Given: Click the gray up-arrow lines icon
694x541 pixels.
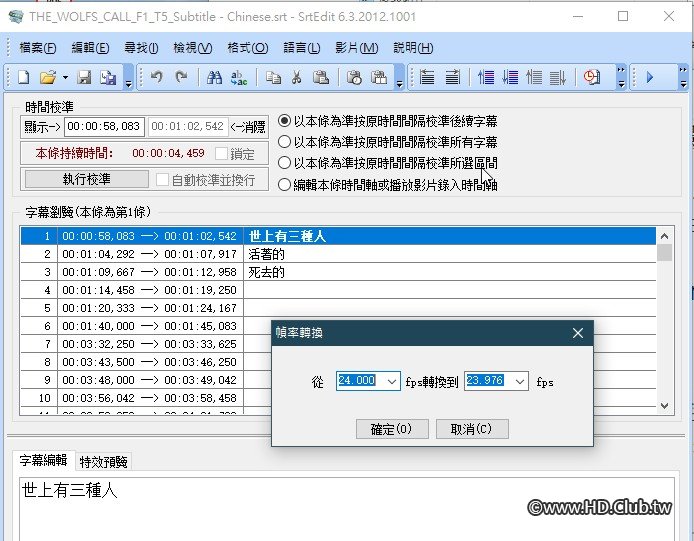Looking at the screenshot, I should [x=534, y=77].
